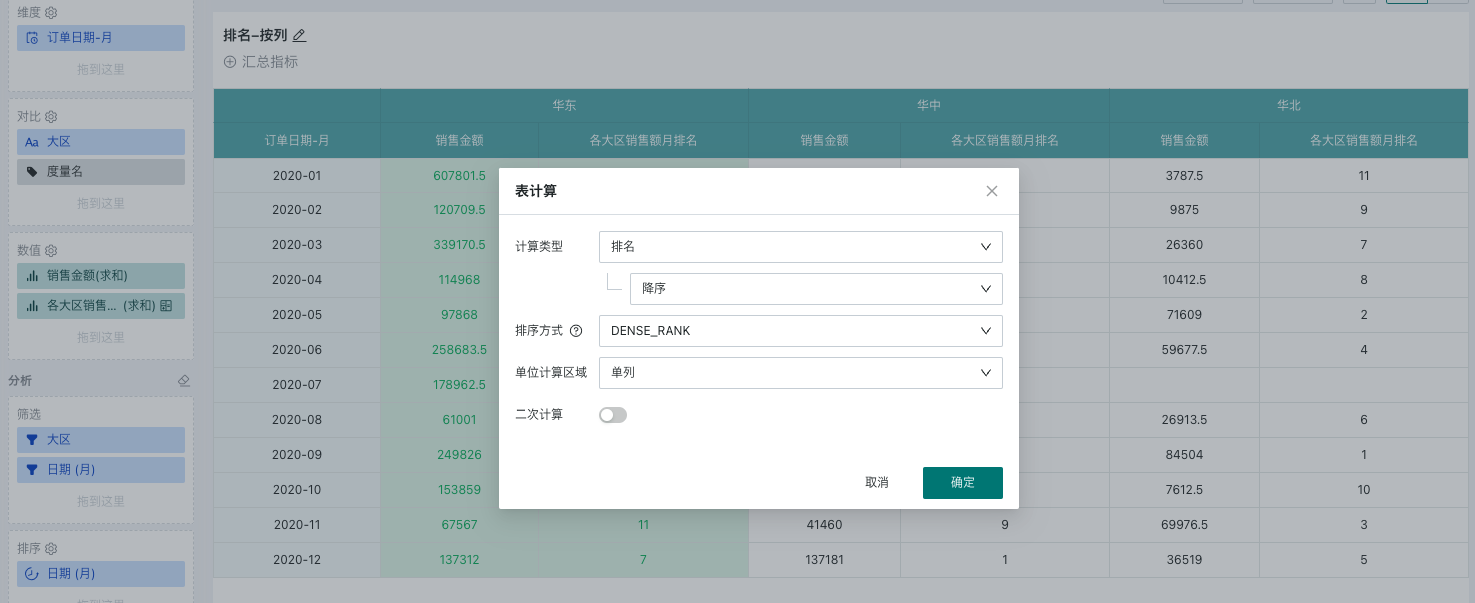Open the gear settings next to 排序
Image resolution: width=1475 pixels, height=603 pixels.
tap(51, 549)
